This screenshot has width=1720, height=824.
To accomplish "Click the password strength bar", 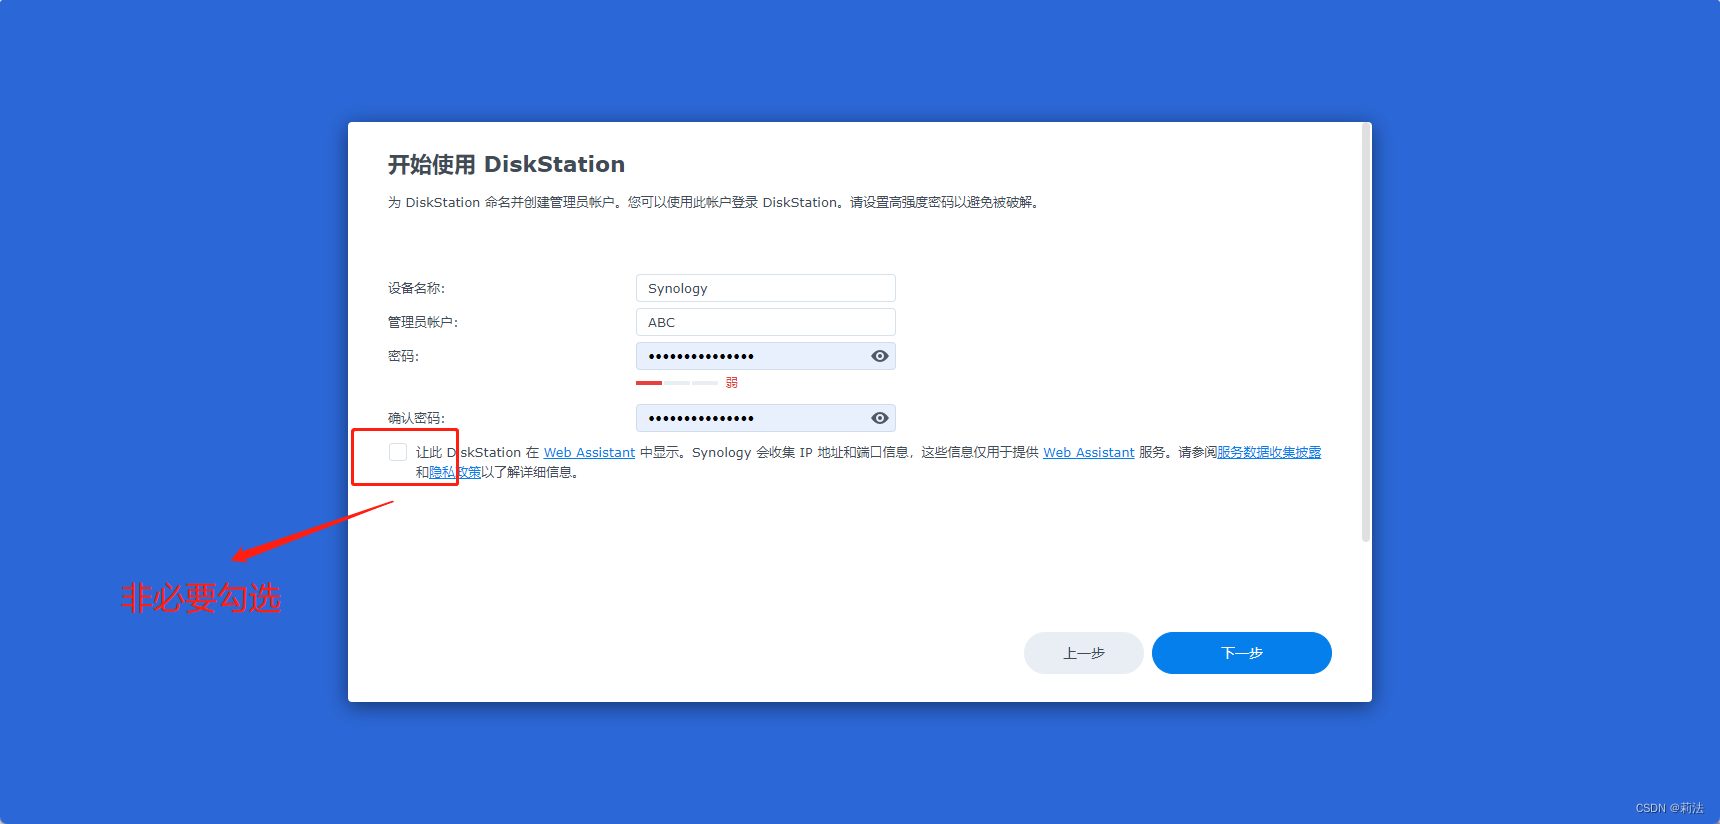I will (x=677, y=383).
